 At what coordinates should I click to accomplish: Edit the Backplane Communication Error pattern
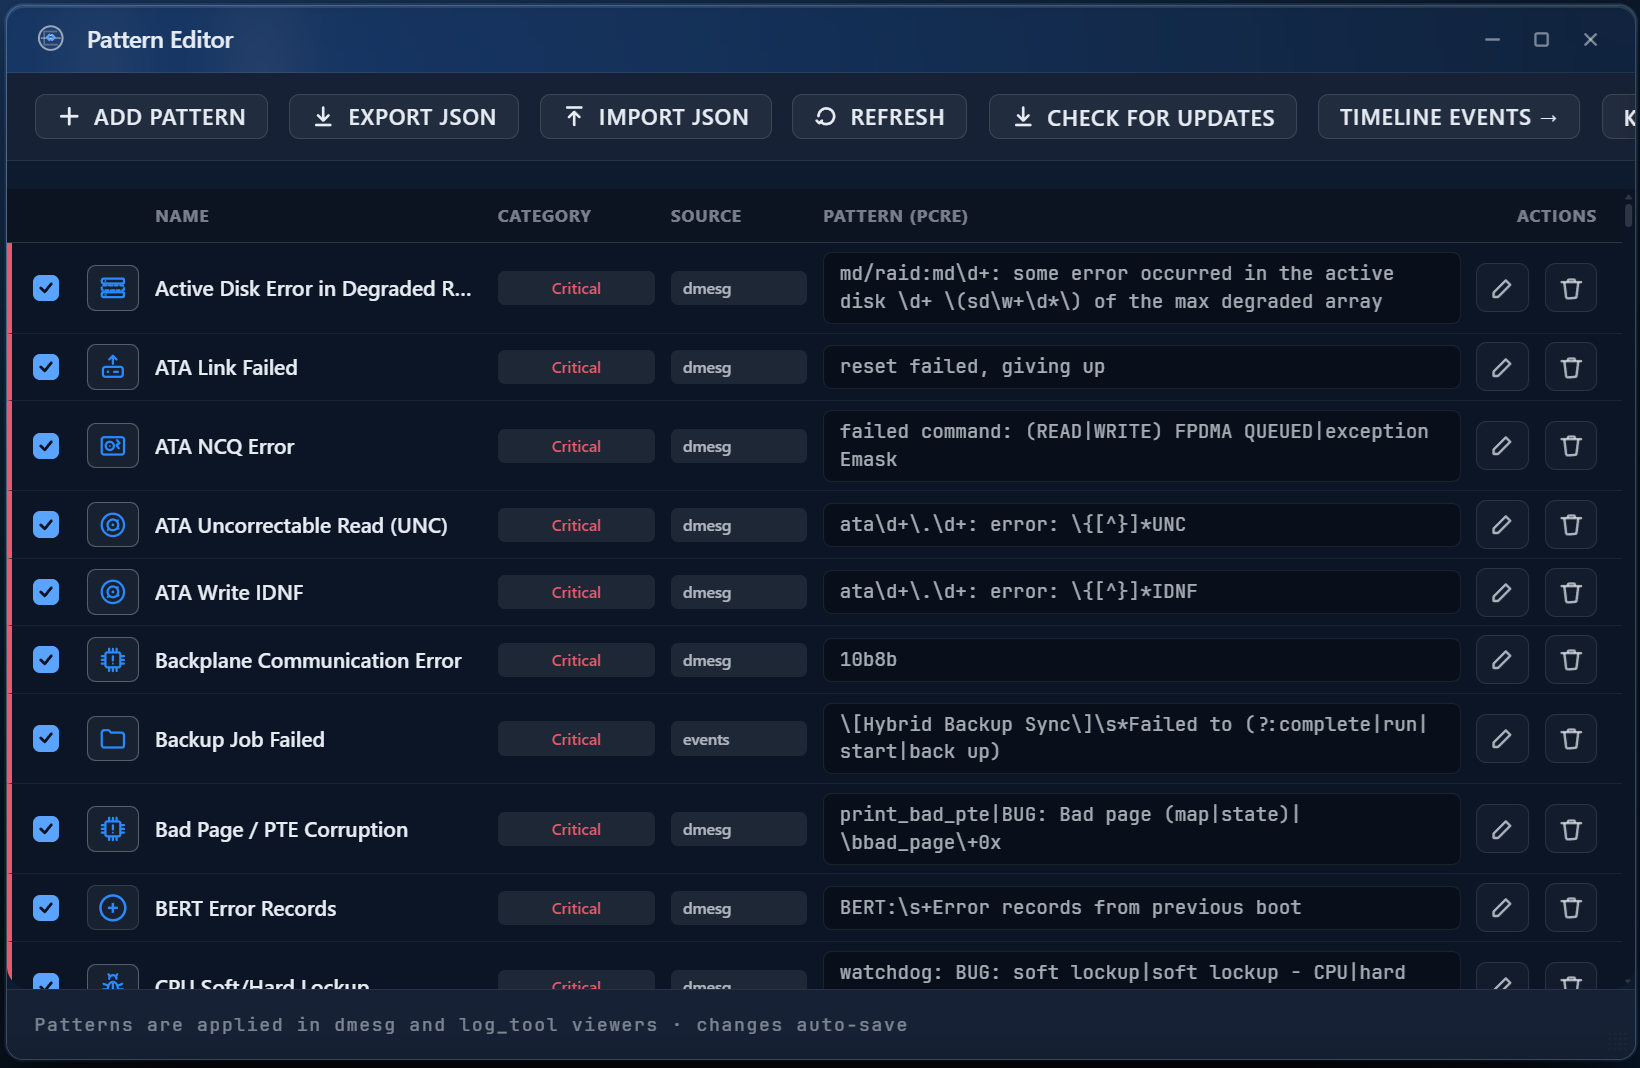tap(1502, 660)
